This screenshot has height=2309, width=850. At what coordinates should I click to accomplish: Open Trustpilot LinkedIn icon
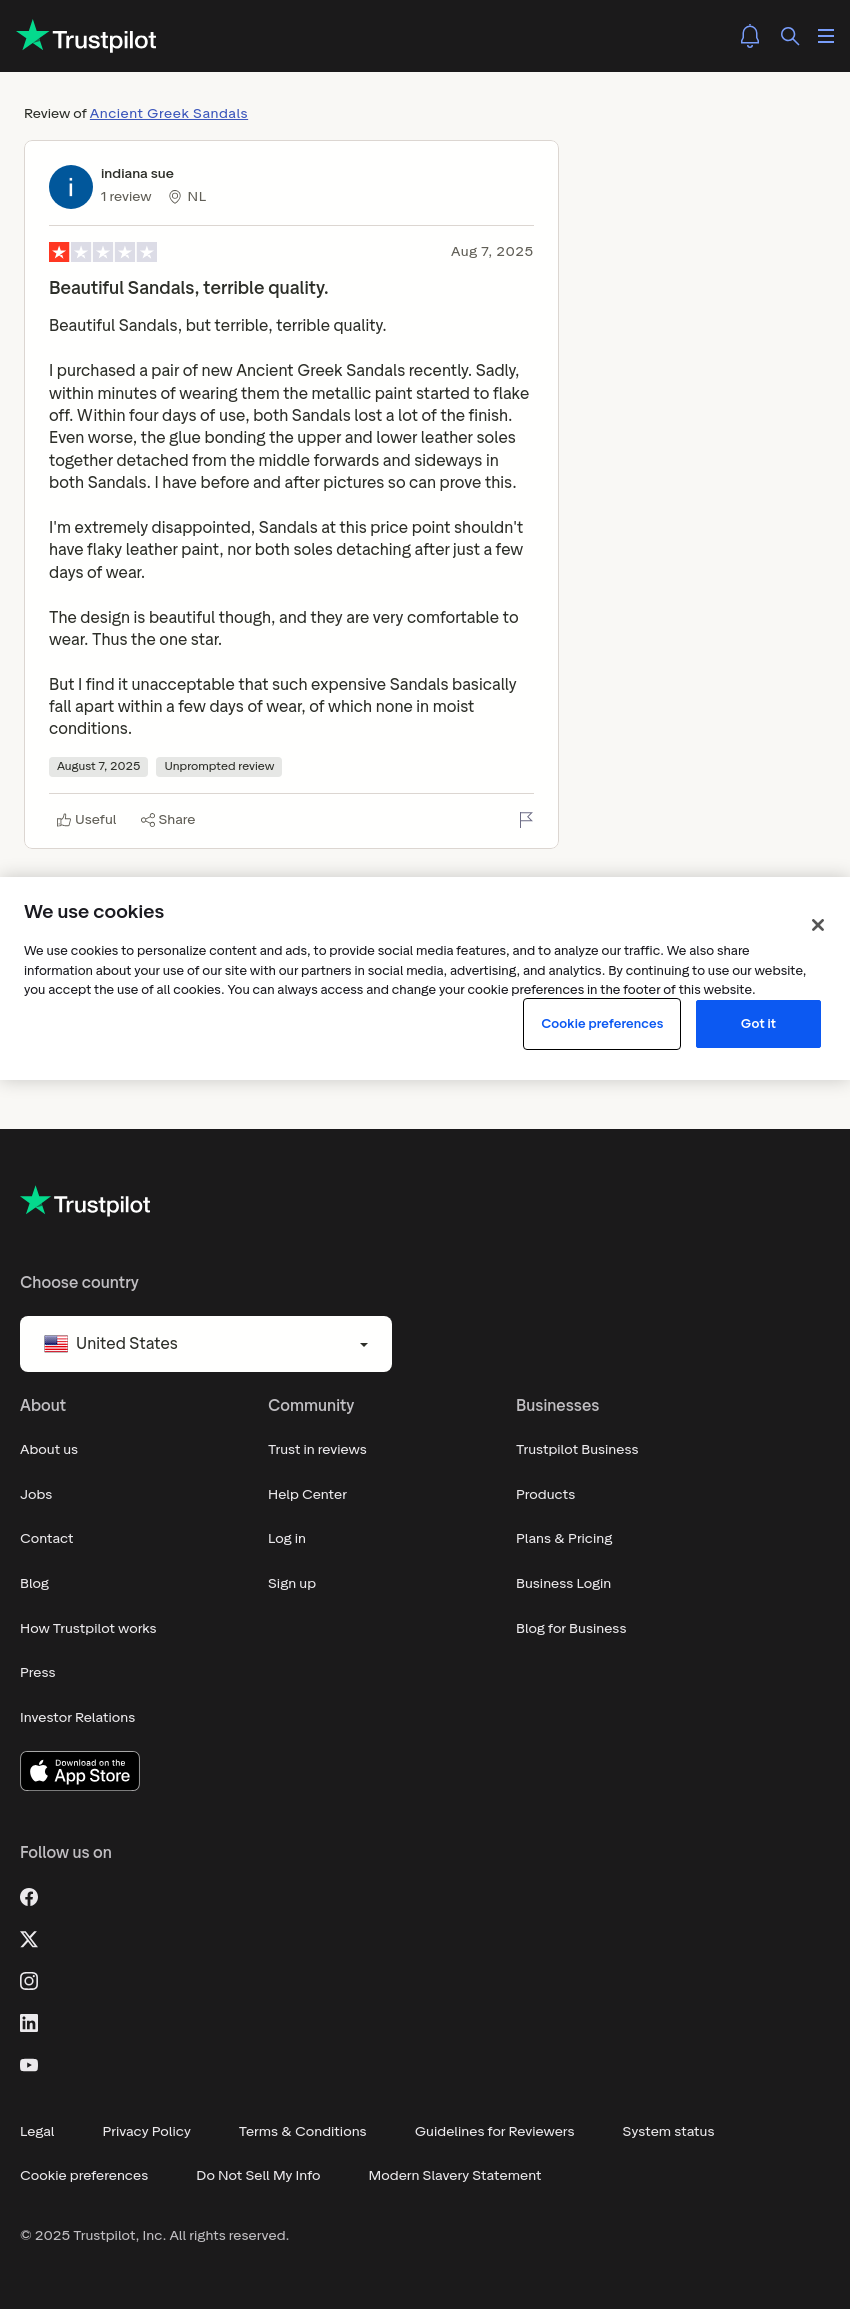pyautogui.click(x=29, y=2023)
